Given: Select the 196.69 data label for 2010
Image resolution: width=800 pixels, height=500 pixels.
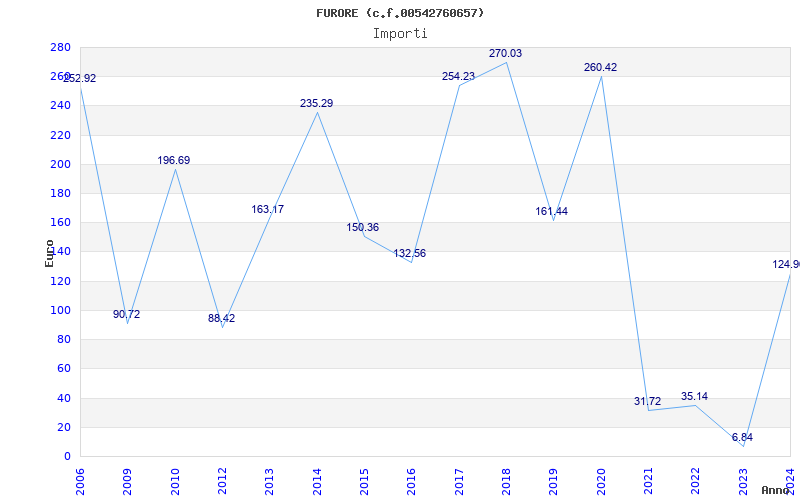Looking at the screenshot, I should (x=173, y=161).
